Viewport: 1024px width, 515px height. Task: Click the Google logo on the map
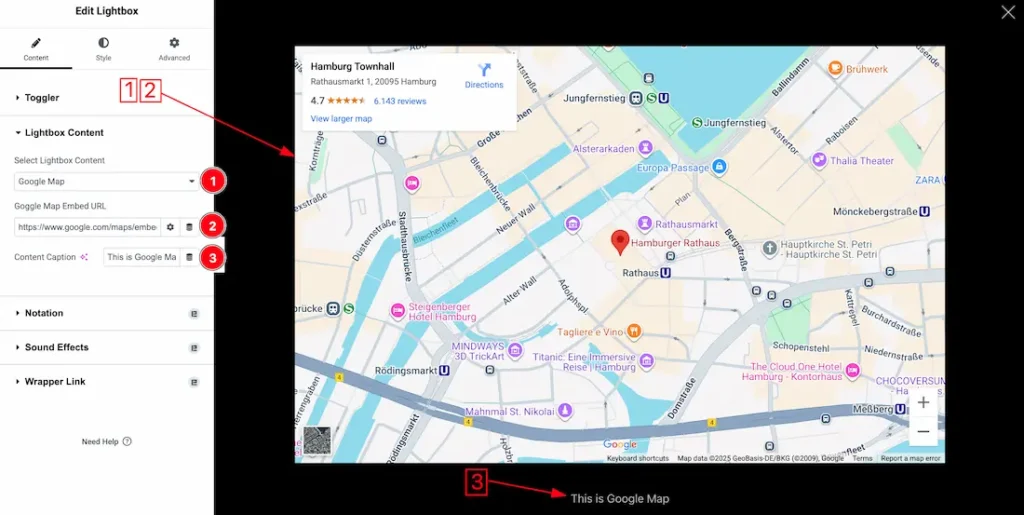coord(620,445)
